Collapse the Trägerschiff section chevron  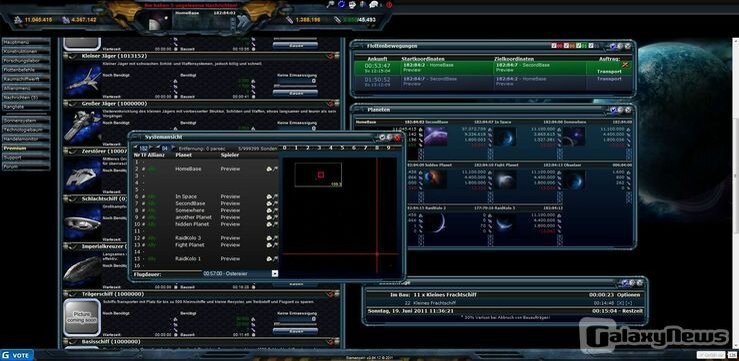tap(72, 294)
